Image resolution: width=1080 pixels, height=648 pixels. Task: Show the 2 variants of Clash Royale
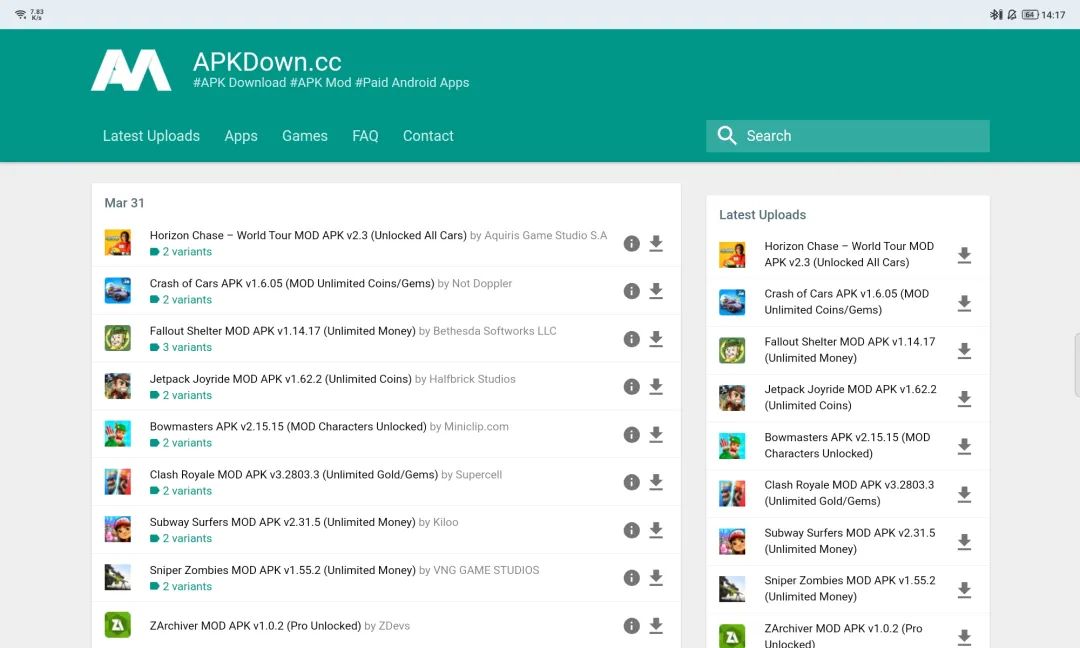point(181,491)
